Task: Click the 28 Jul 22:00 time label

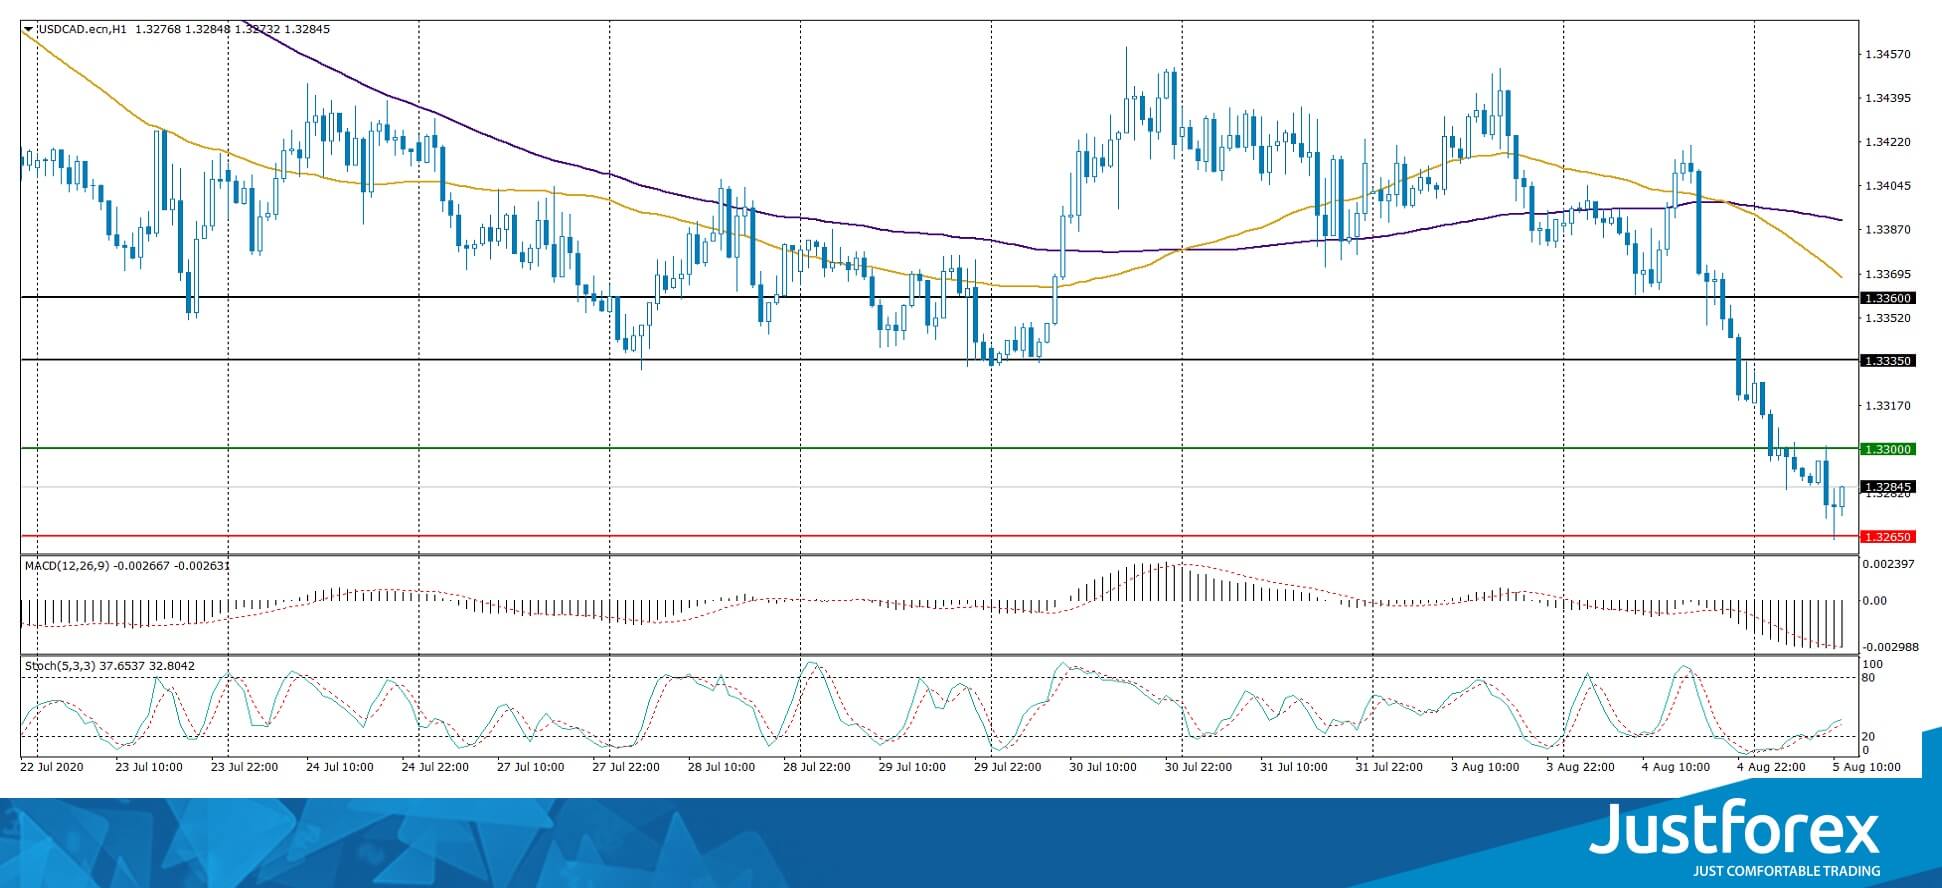Action: (x=818, y=768)
